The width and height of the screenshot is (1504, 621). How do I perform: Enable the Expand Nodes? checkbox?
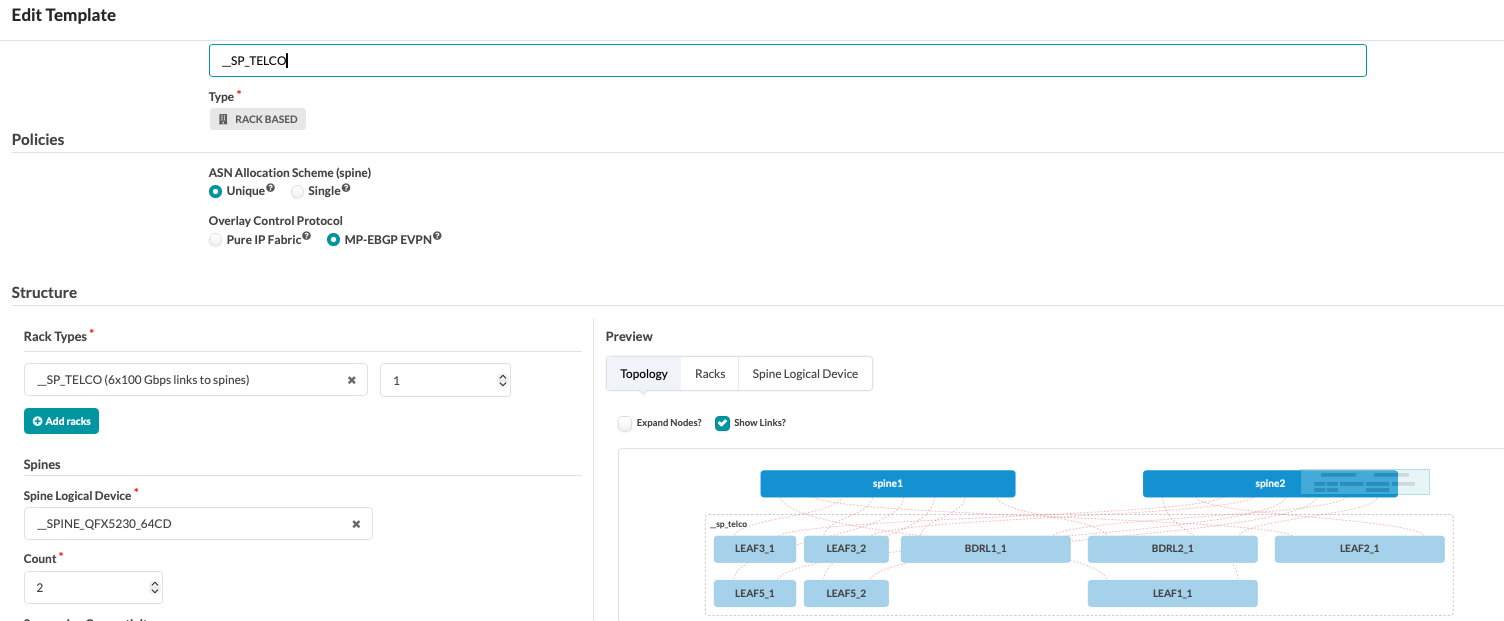coord(625,423)
